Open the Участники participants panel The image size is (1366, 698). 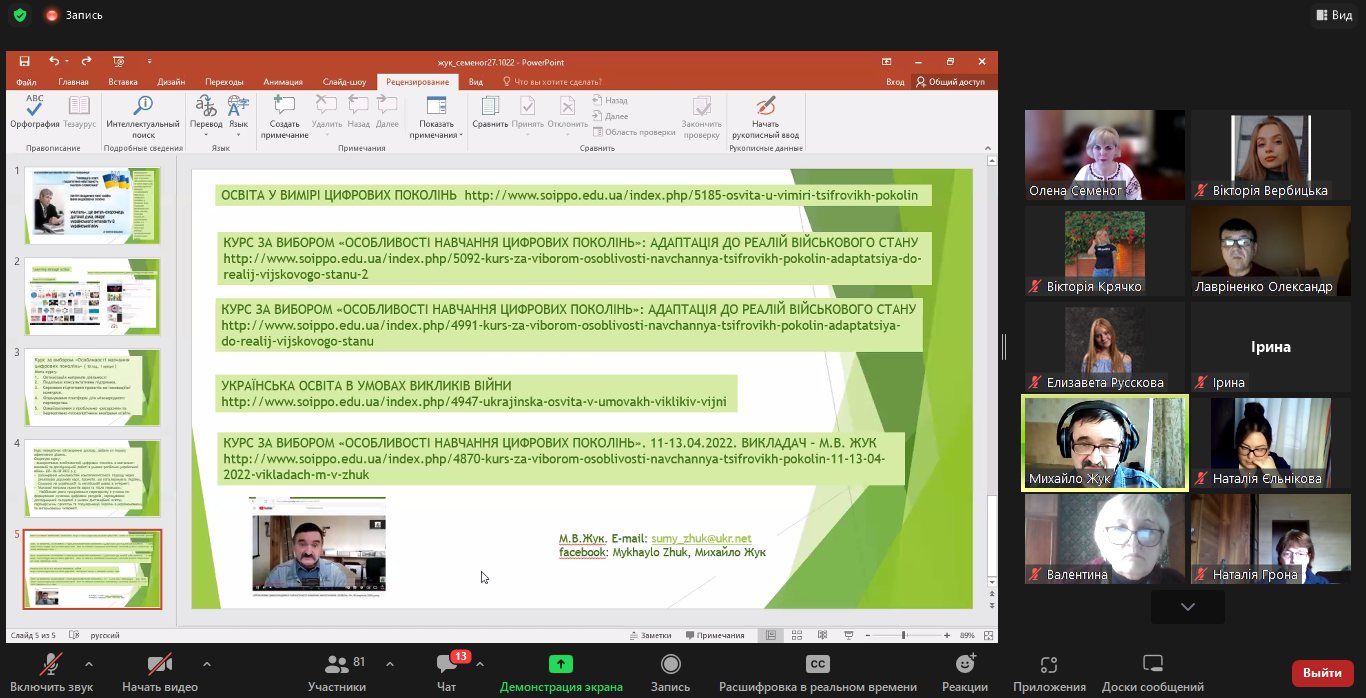[338, 673]
